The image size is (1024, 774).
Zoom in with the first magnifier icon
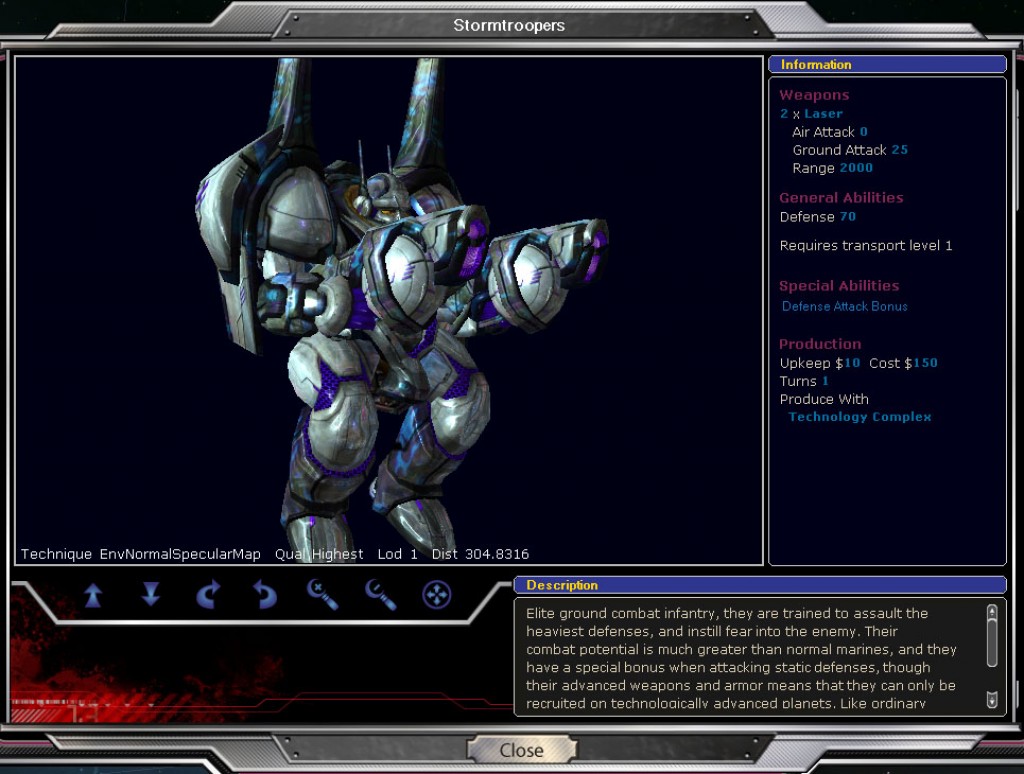pos(322,595)
